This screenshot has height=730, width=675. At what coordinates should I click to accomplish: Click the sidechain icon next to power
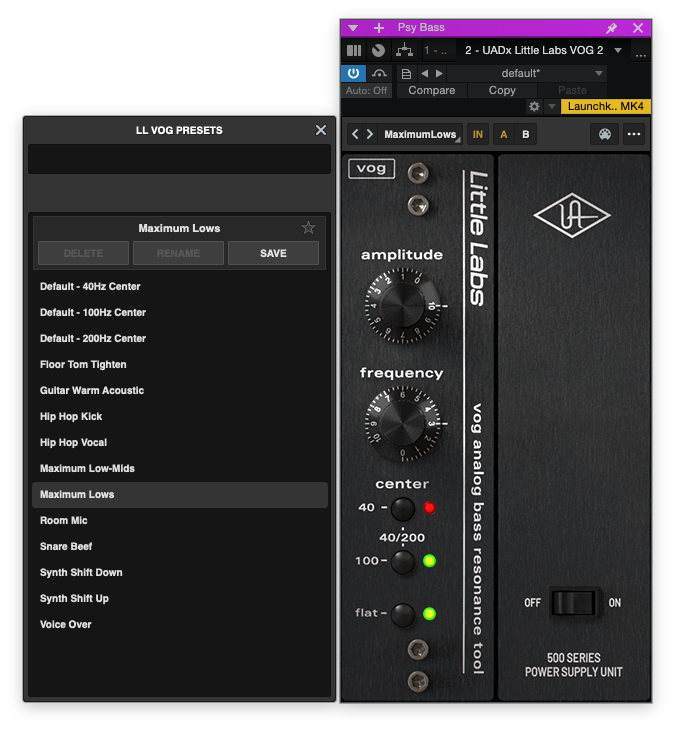[379, 73]
